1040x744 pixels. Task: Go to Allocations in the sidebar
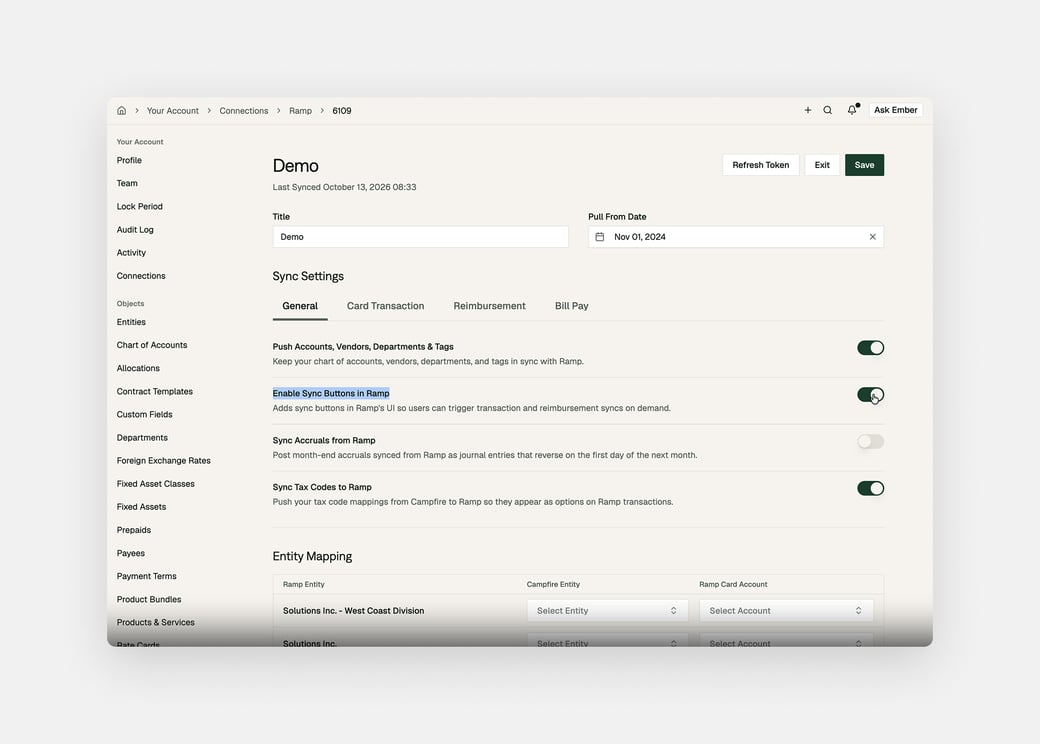138,369
